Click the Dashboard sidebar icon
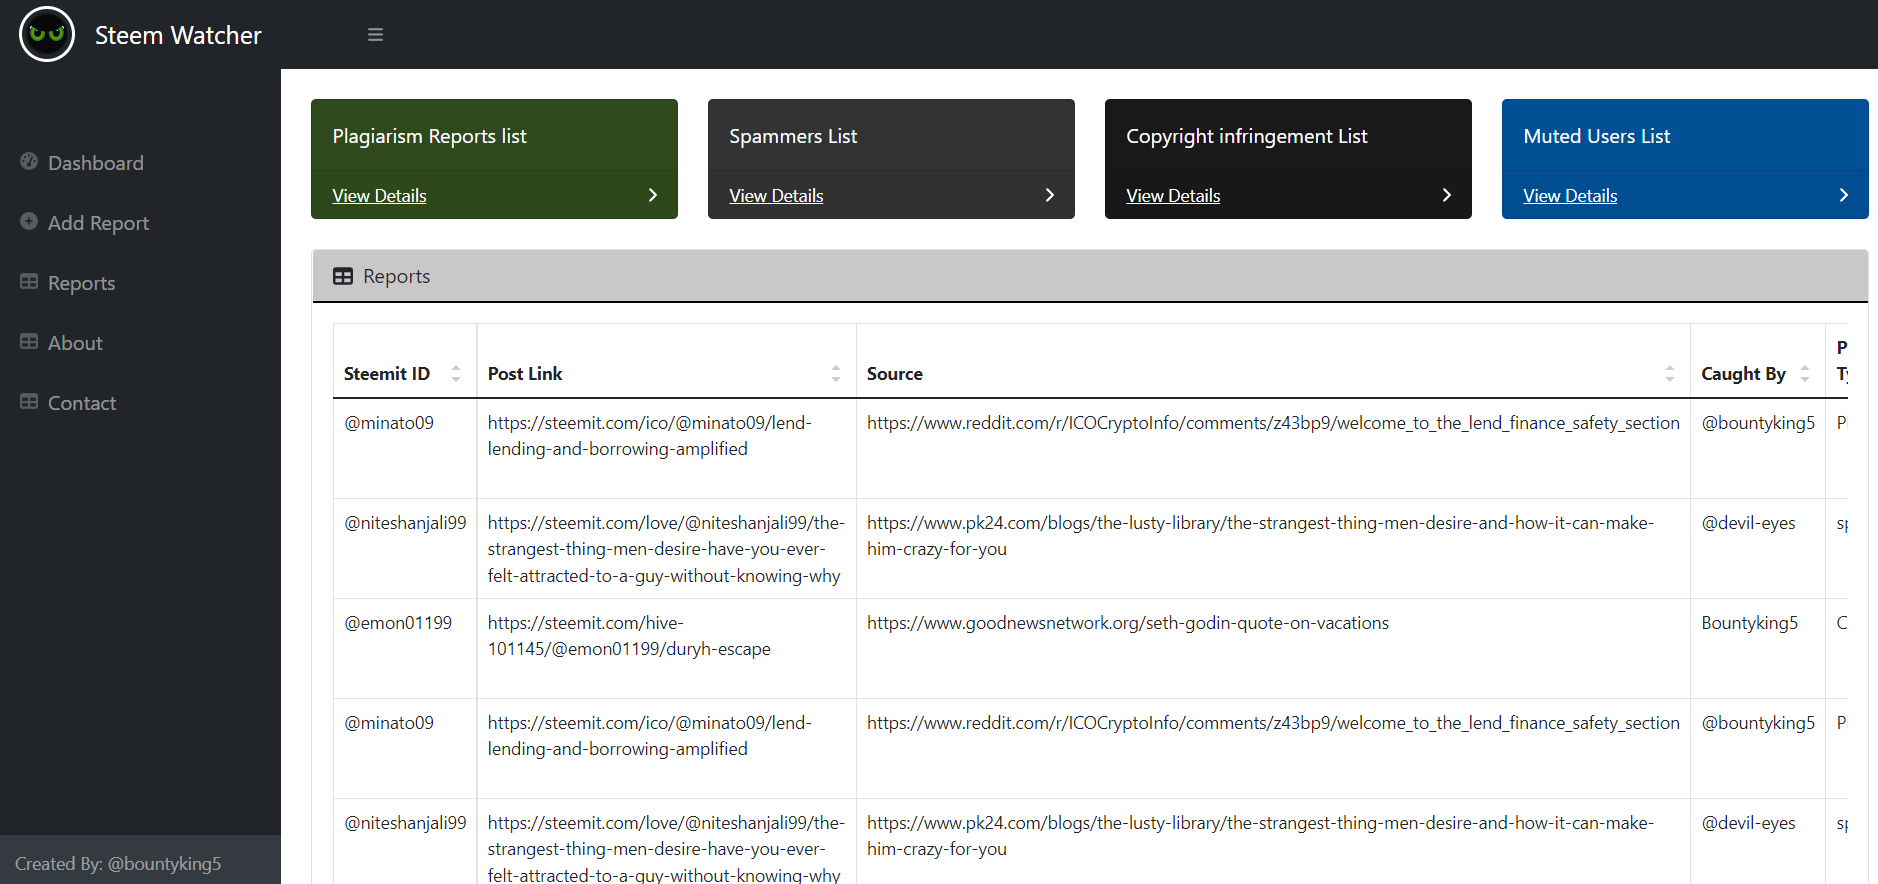The height and width of the screenshot is (884, 1878). [x=29, y=161]
